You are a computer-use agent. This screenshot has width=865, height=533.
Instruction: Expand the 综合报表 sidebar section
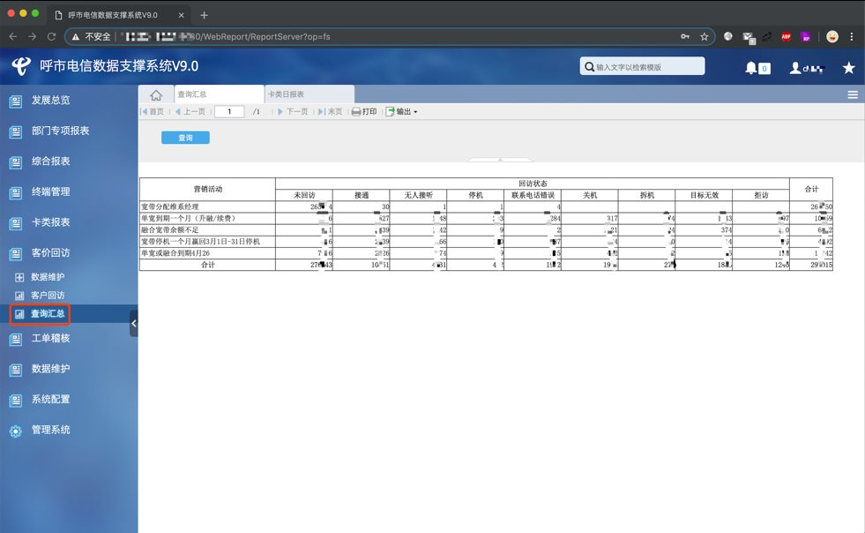51,161
